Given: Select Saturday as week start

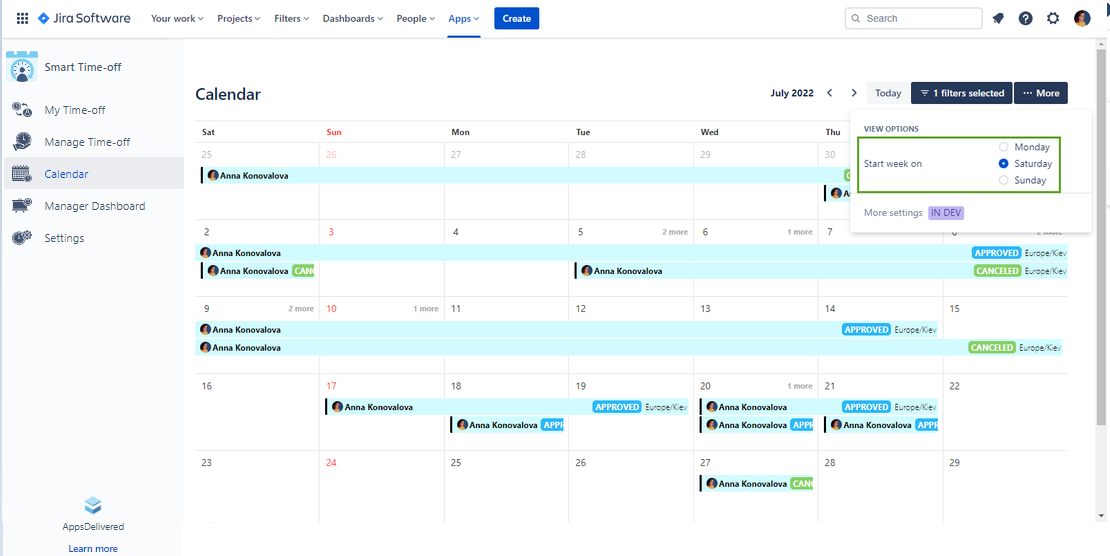Looking at the screenshot, I should [1004, 163].
